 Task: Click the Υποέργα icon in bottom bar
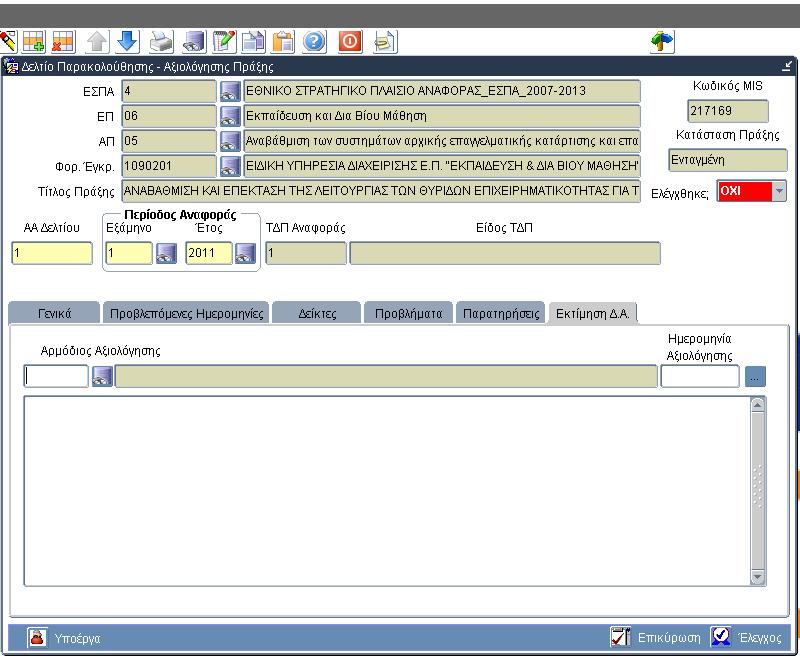pyautogui.click(x=37, y=638)
